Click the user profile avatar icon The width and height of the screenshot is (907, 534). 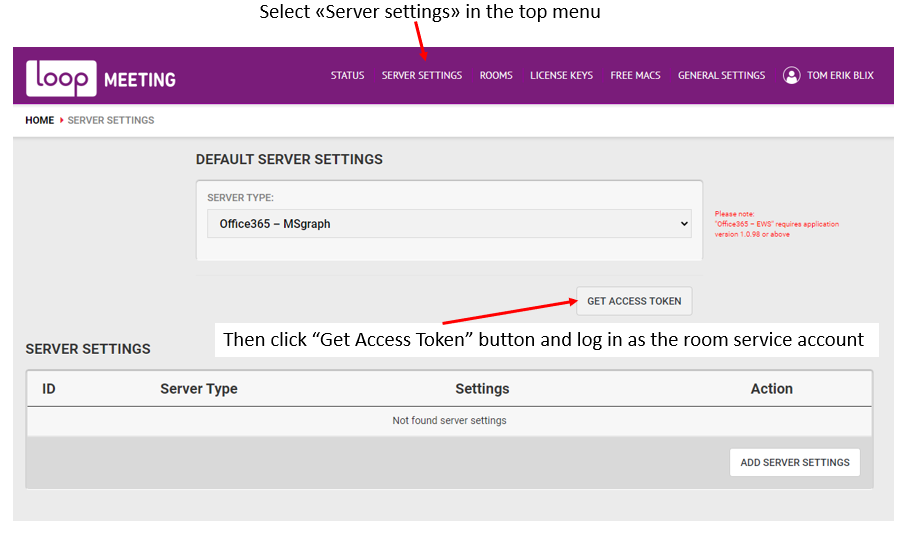click(791, 75)
